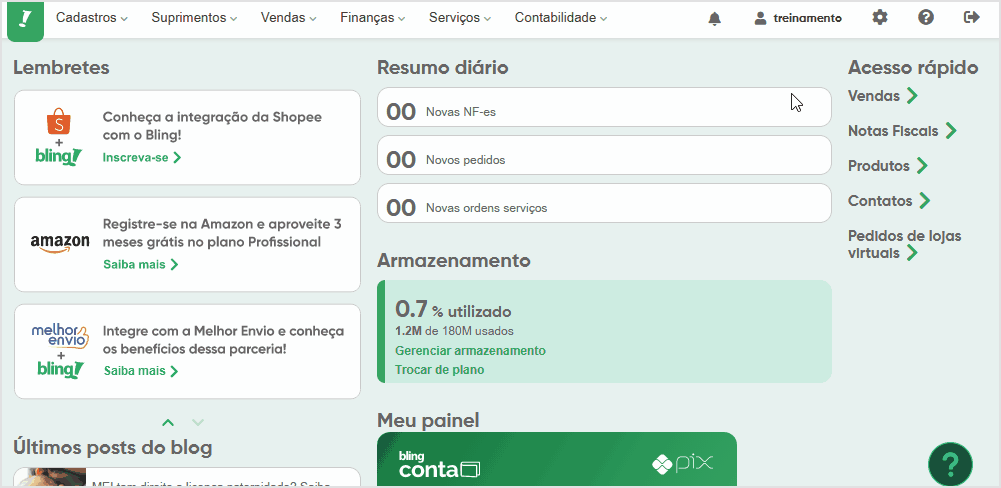Image resolution: width=1001 pixels, height=488 pixels.
Task: Click the help question mark in top bar
Action: [x=926, y=18]
